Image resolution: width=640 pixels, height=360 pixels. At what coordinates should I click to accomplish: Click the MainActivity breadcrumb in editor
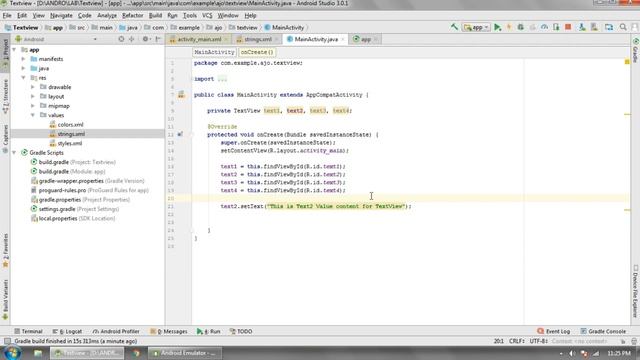[214, 52]
